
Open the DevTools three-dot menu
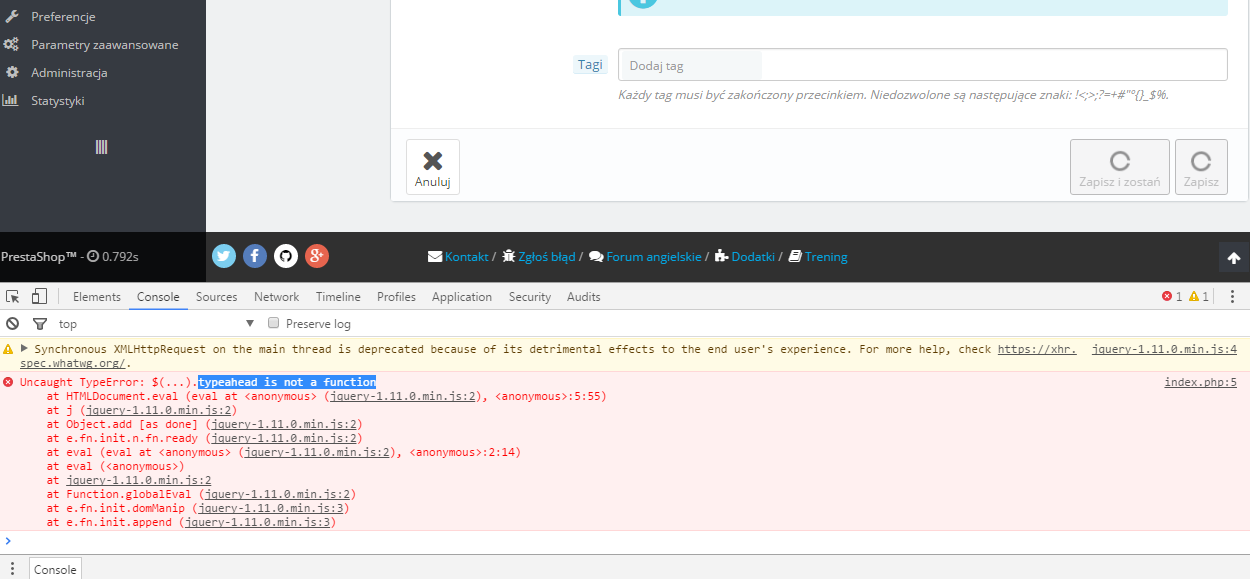(1233, 297)
